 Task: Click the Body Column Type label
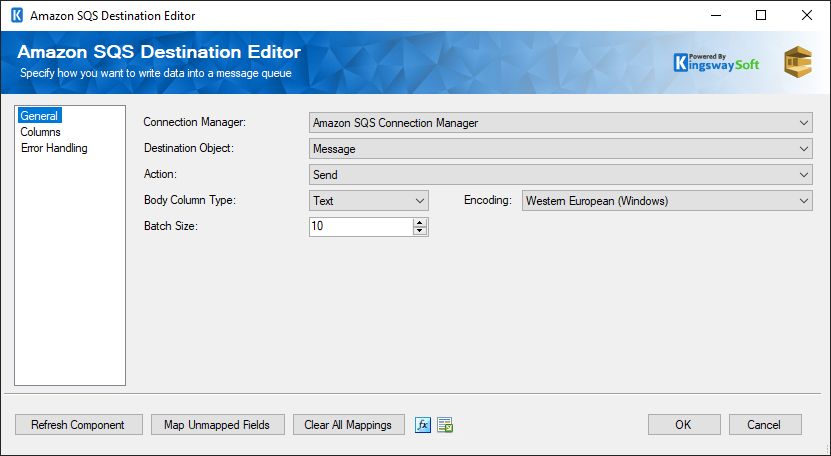coord(190,200)
